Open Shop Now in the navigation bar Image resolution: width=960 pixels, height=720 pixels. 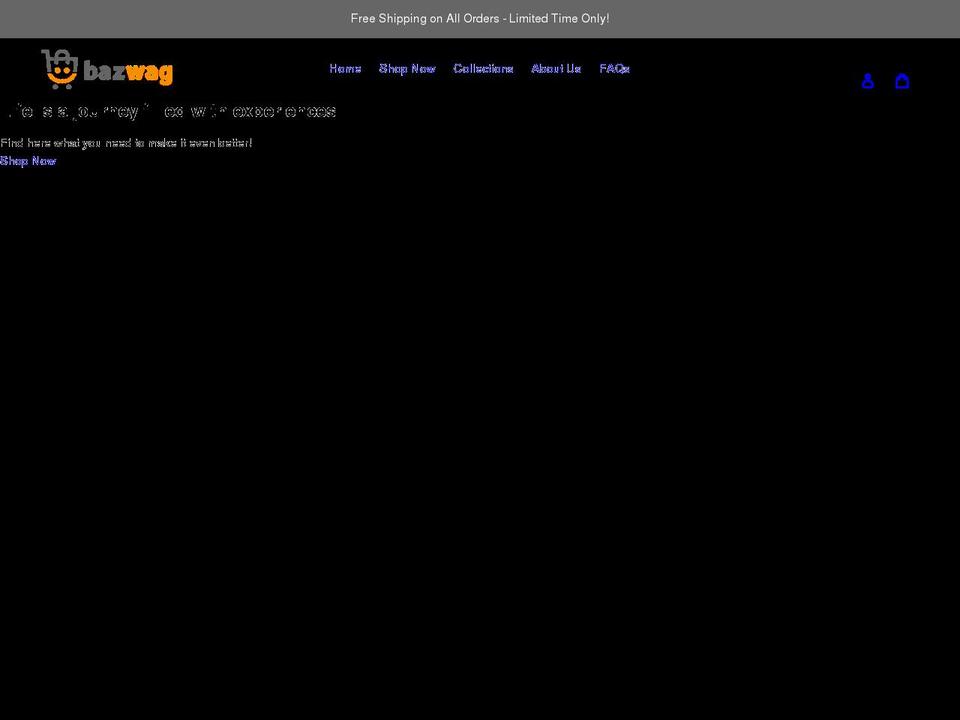point(407,69)
